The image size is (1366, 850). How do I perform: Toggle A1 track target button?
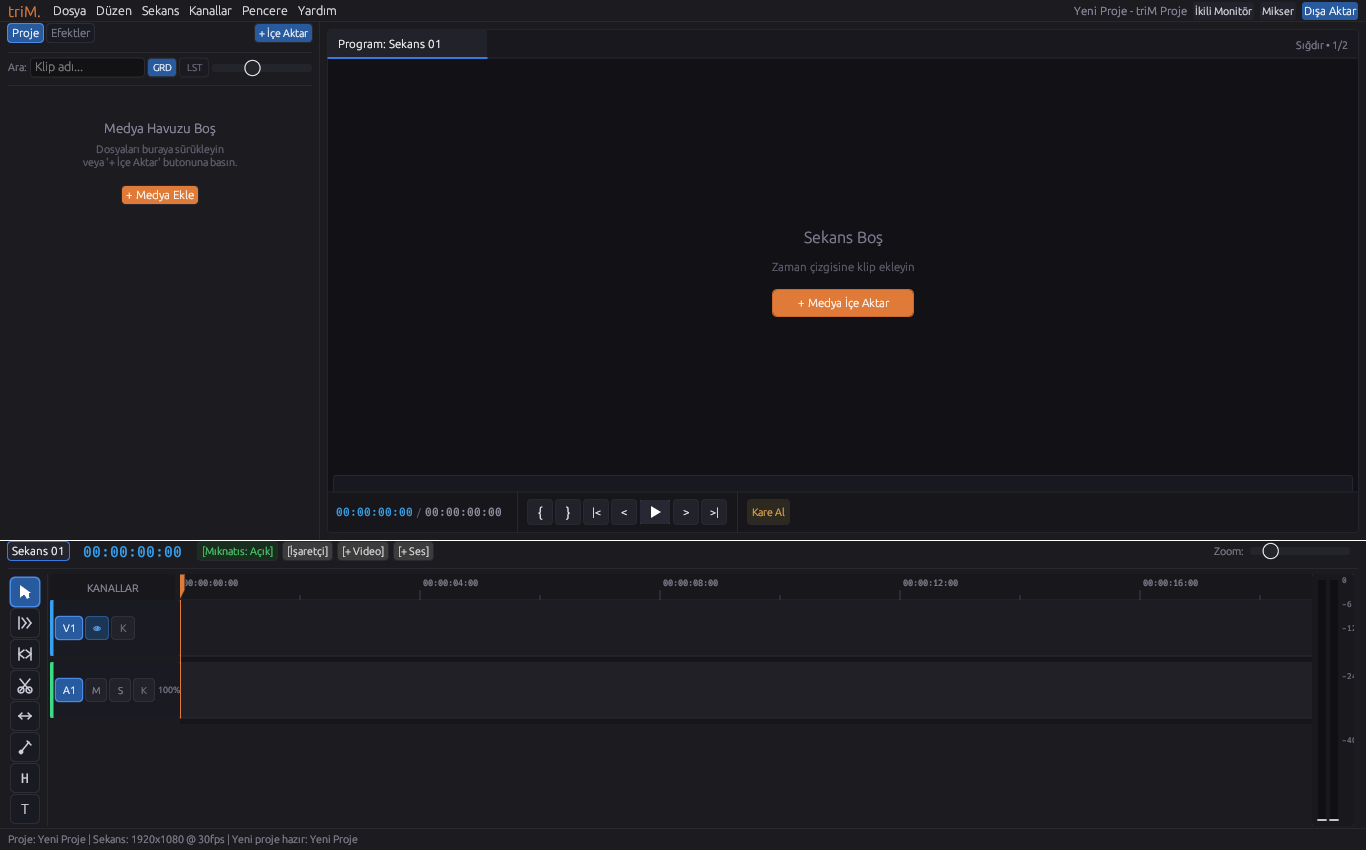69,690
